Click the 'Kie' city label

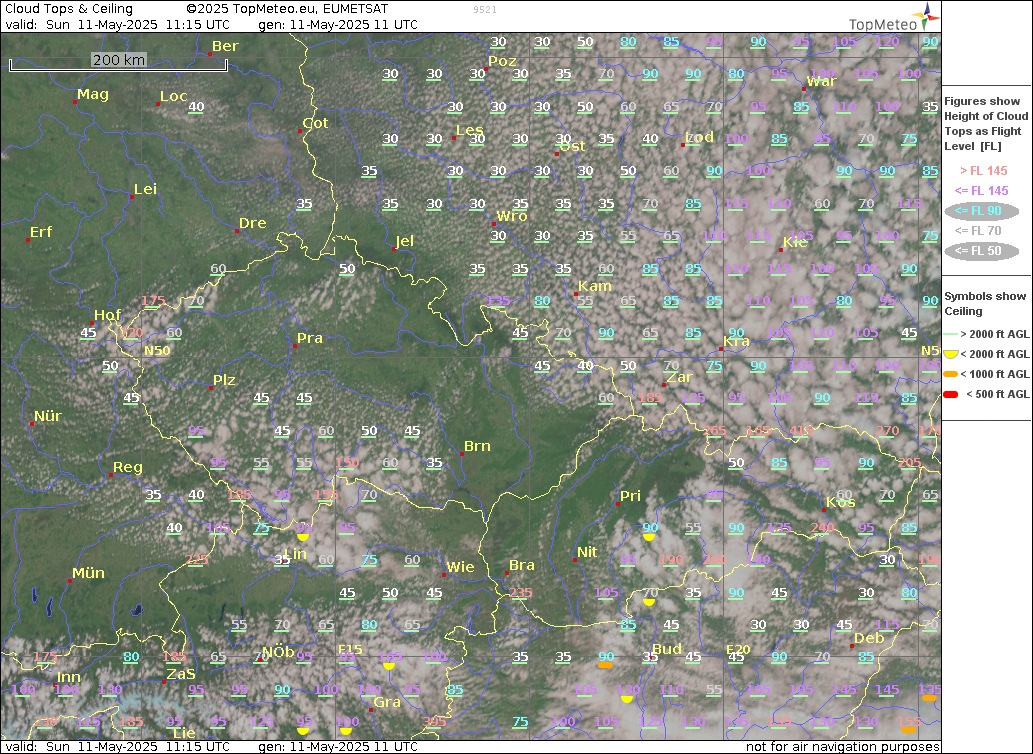(796, 242)
